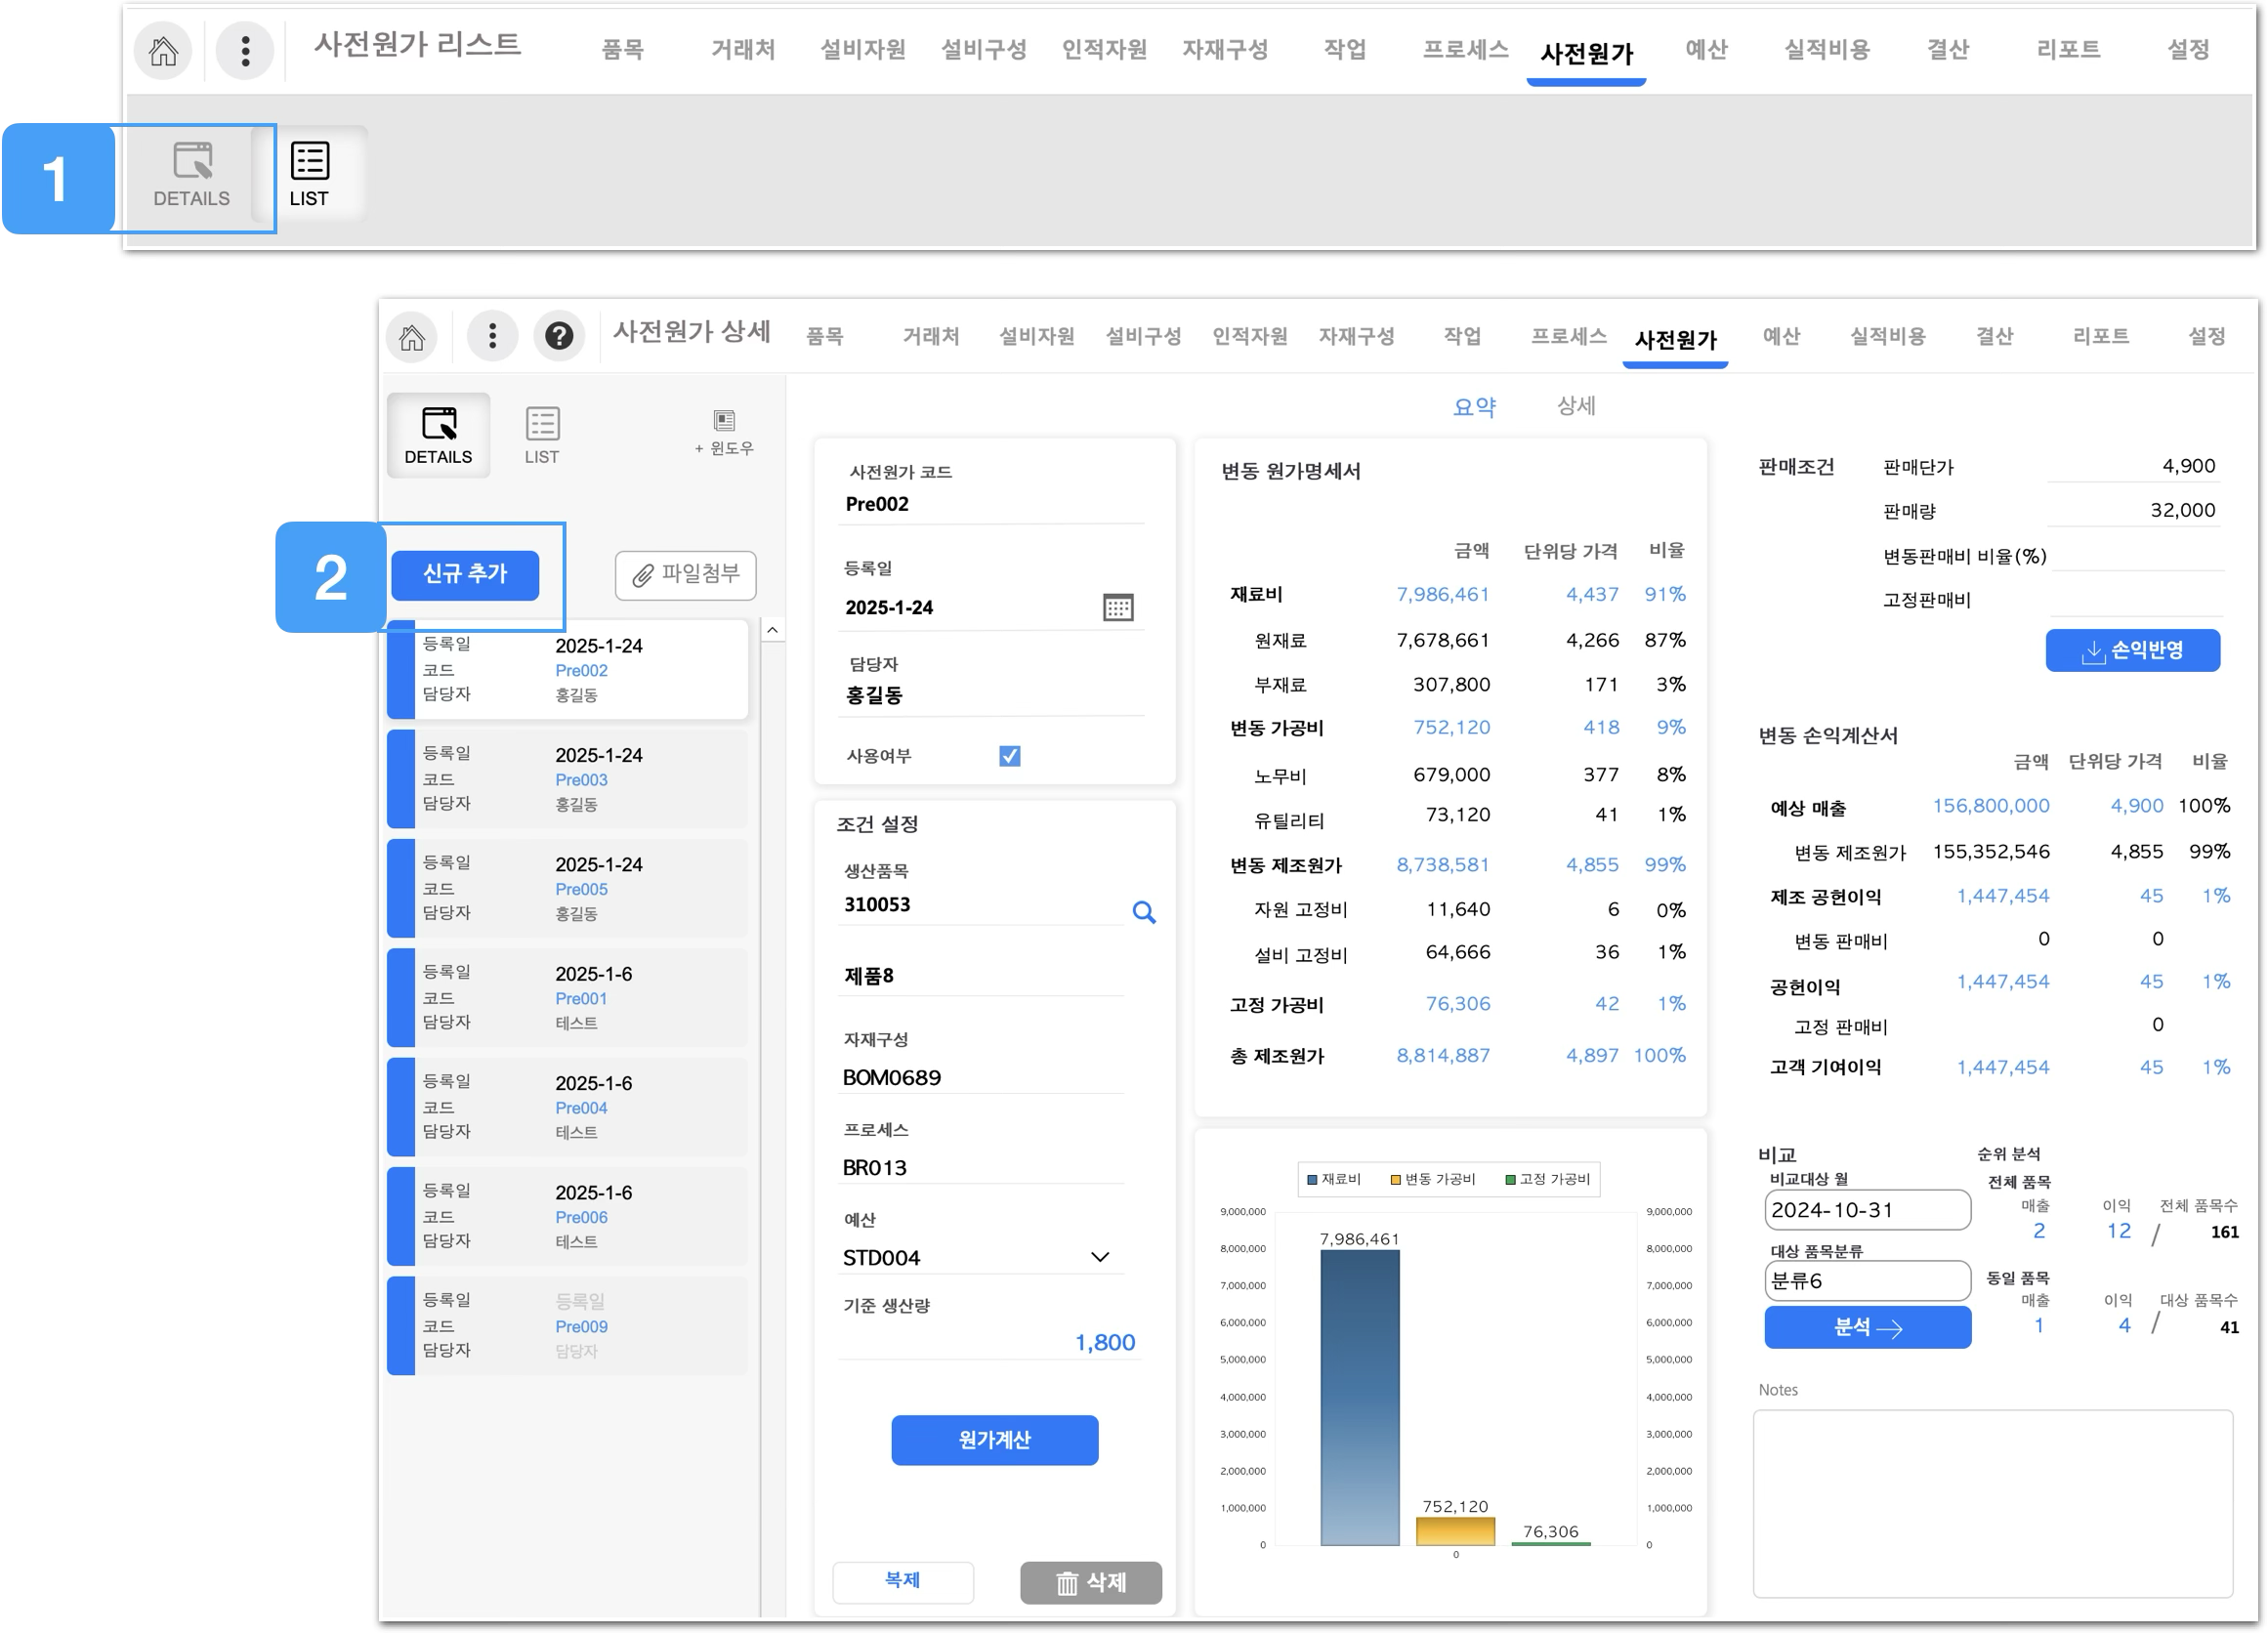Open the help question mark icon
This screenshot has height=1633, width=2268.
pos(559,336)
